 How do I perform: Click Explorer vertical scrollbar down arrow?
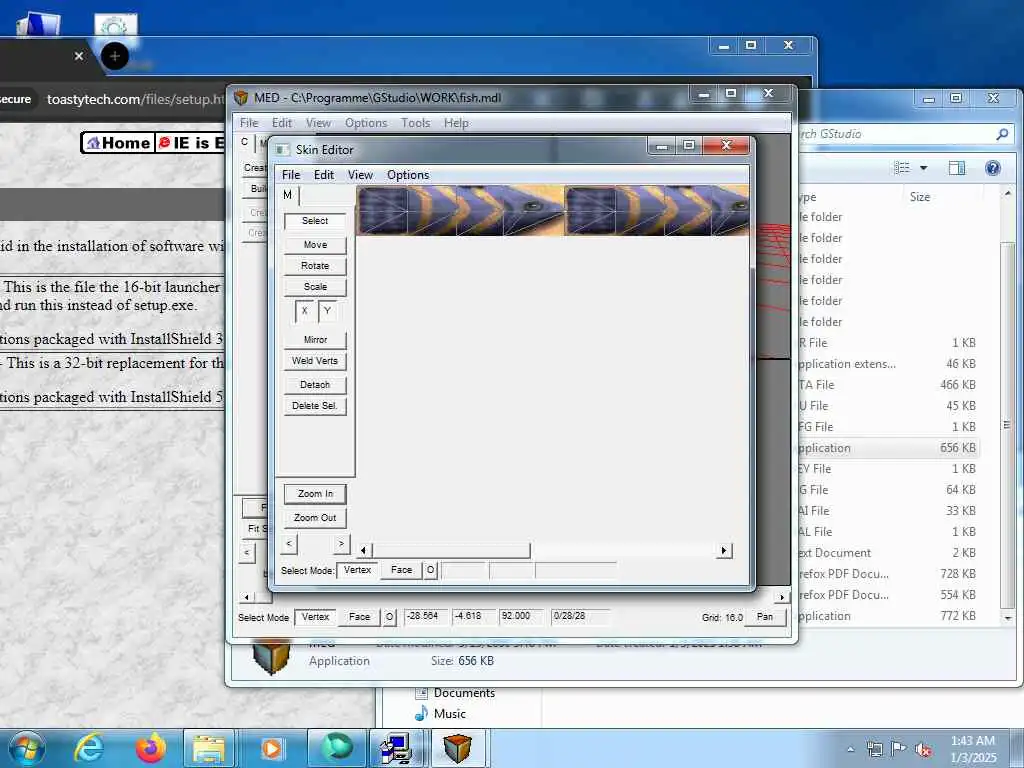pyautogui.click(x=1008, y=617)
